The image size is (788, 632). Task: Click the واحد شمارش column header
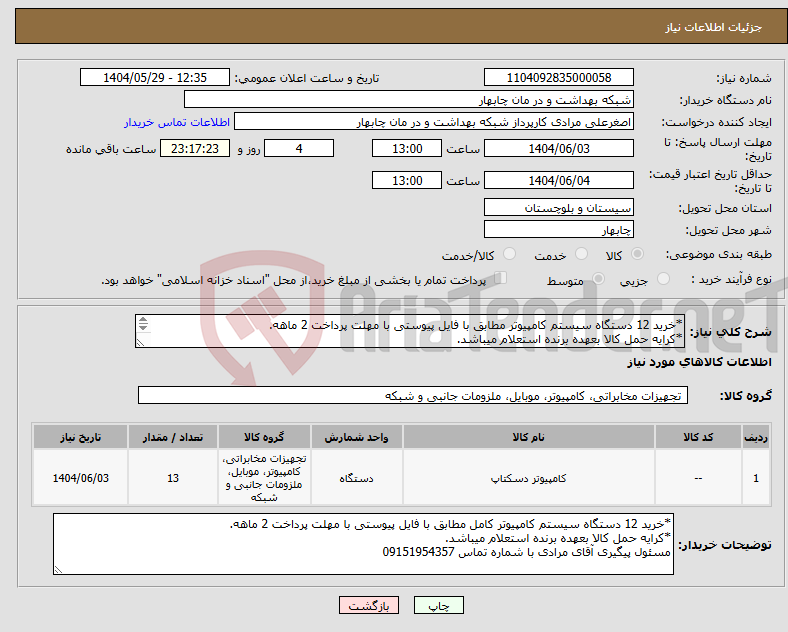tap(356, 437)
